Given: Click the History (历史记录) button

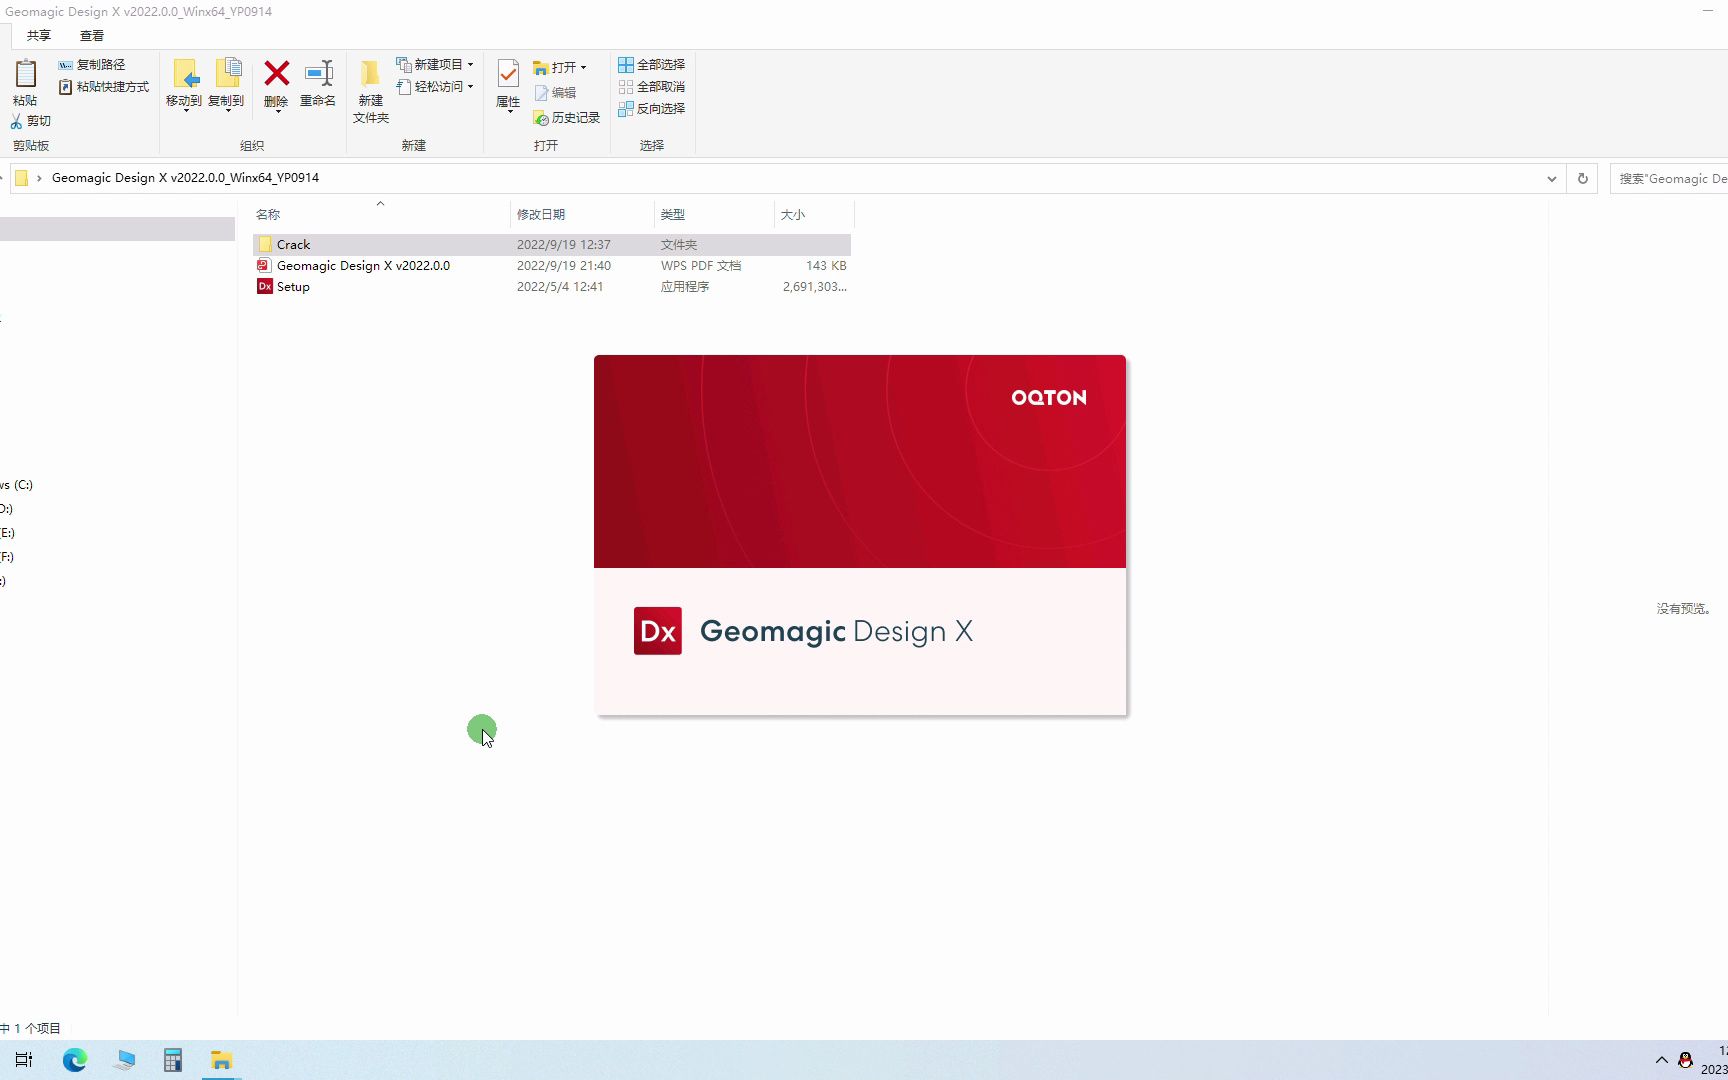Looking at the screenshot, I should [567, 118].
